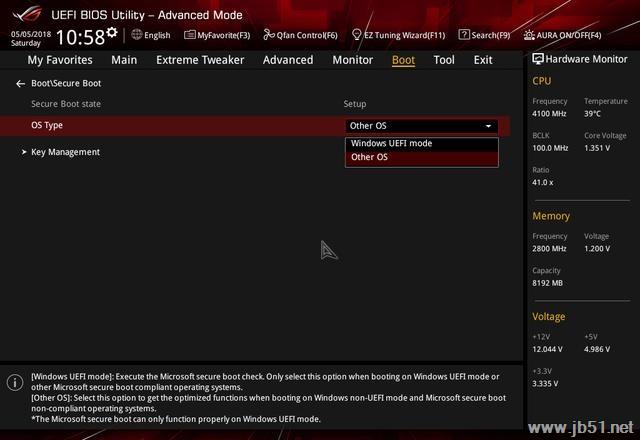Click the info icon in the help panel
This screenshot has height=440, width=640.
(15, 382)
